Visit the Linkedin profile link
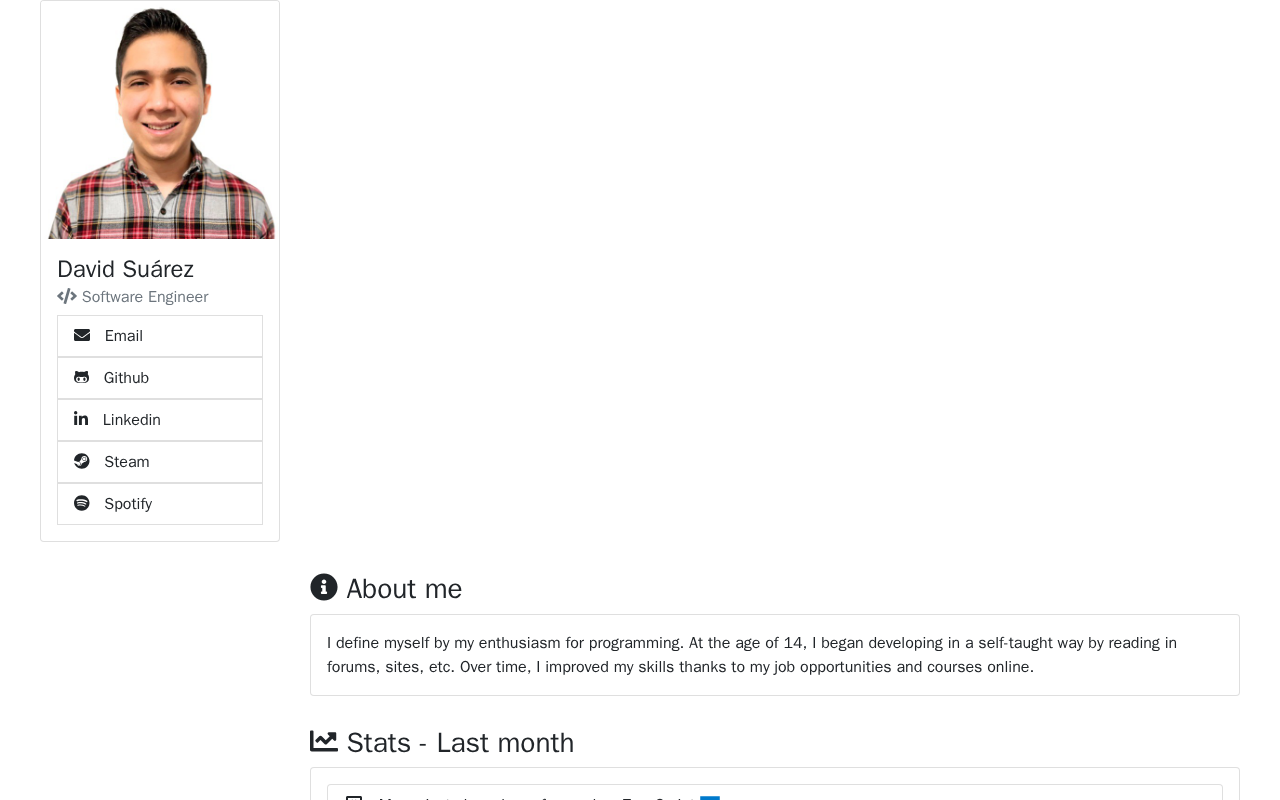The width and height of the screenshot is (1280, 800). click(132, 420)
